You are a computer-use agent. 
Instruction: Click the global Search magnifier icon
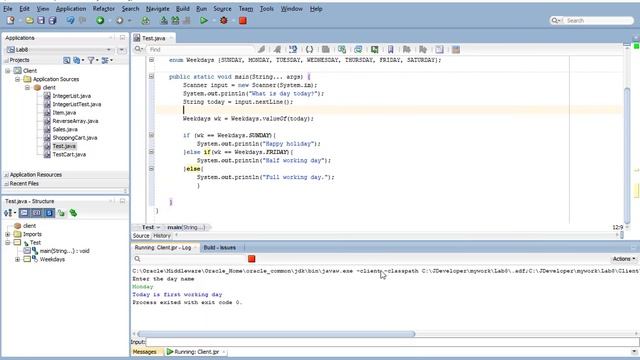click(555, 20)
